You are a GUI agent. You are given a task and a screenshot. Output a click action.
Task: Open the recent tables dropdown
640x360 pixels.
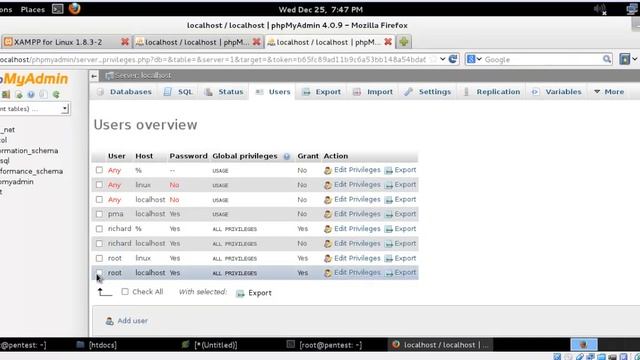34,109
